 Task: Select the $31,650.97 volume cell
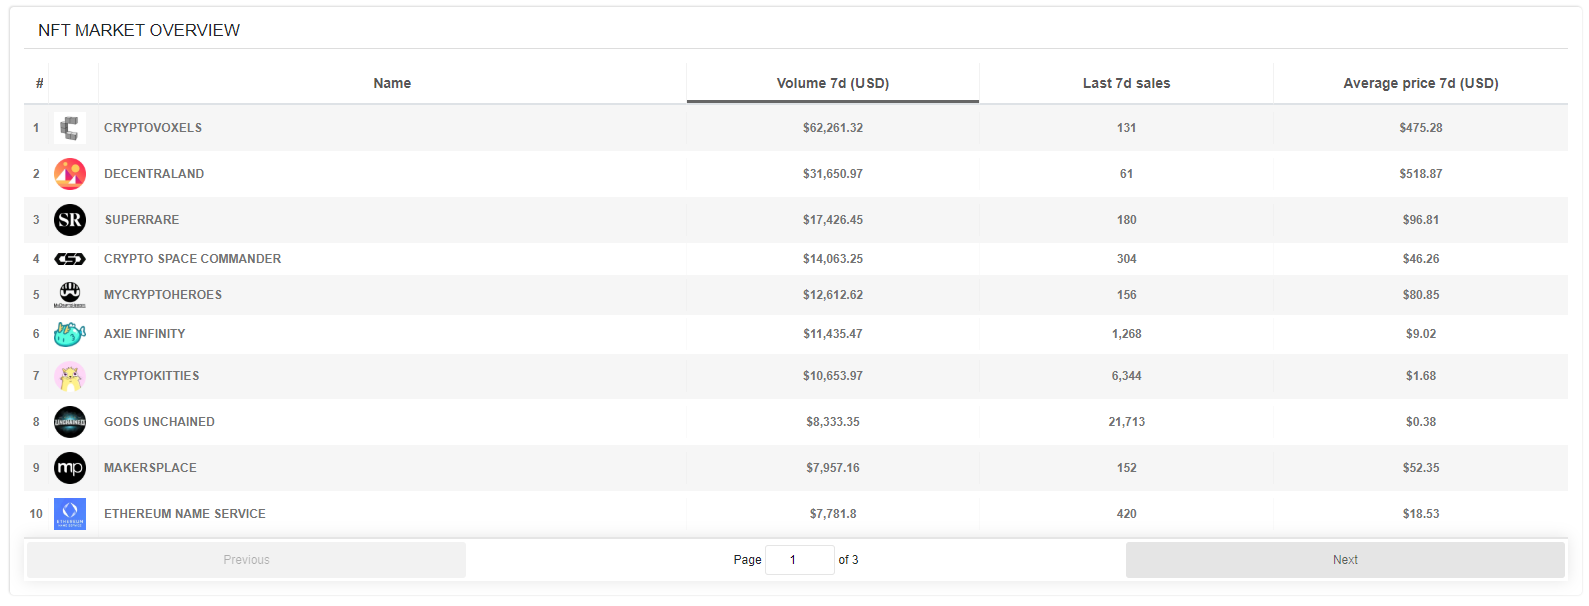click(x=833, y=174)
